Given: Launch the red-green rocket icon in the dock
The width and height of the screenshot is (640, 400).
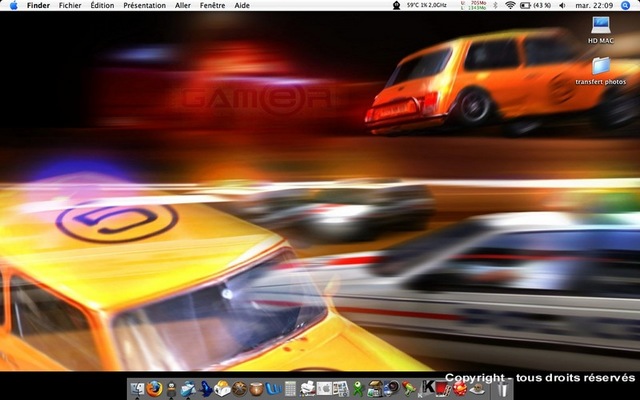Looking at the screenshot, I should 409,389.
